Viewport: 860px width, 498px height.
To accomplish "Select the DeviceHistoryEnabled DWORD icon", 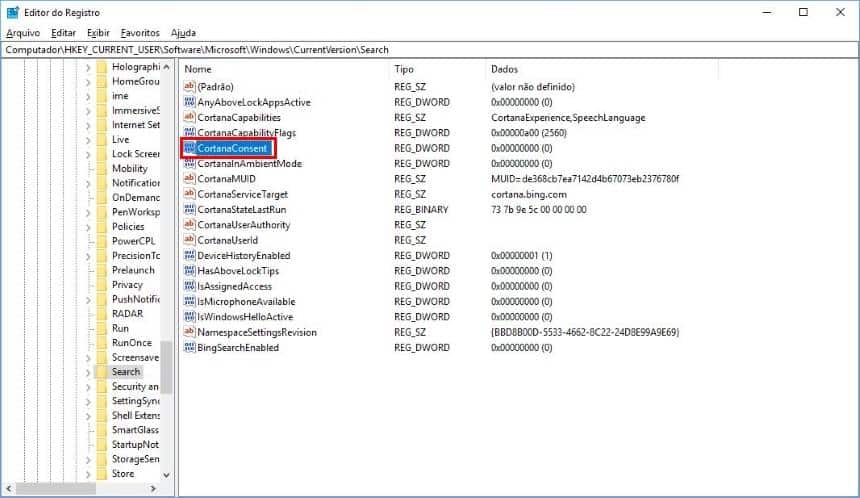I will pyautogui.click(x=189, y=256).
